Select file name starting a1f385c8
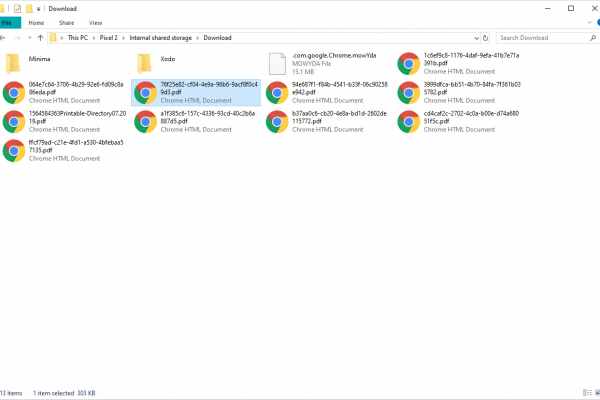The image size is (600, 400). [208, 117]
